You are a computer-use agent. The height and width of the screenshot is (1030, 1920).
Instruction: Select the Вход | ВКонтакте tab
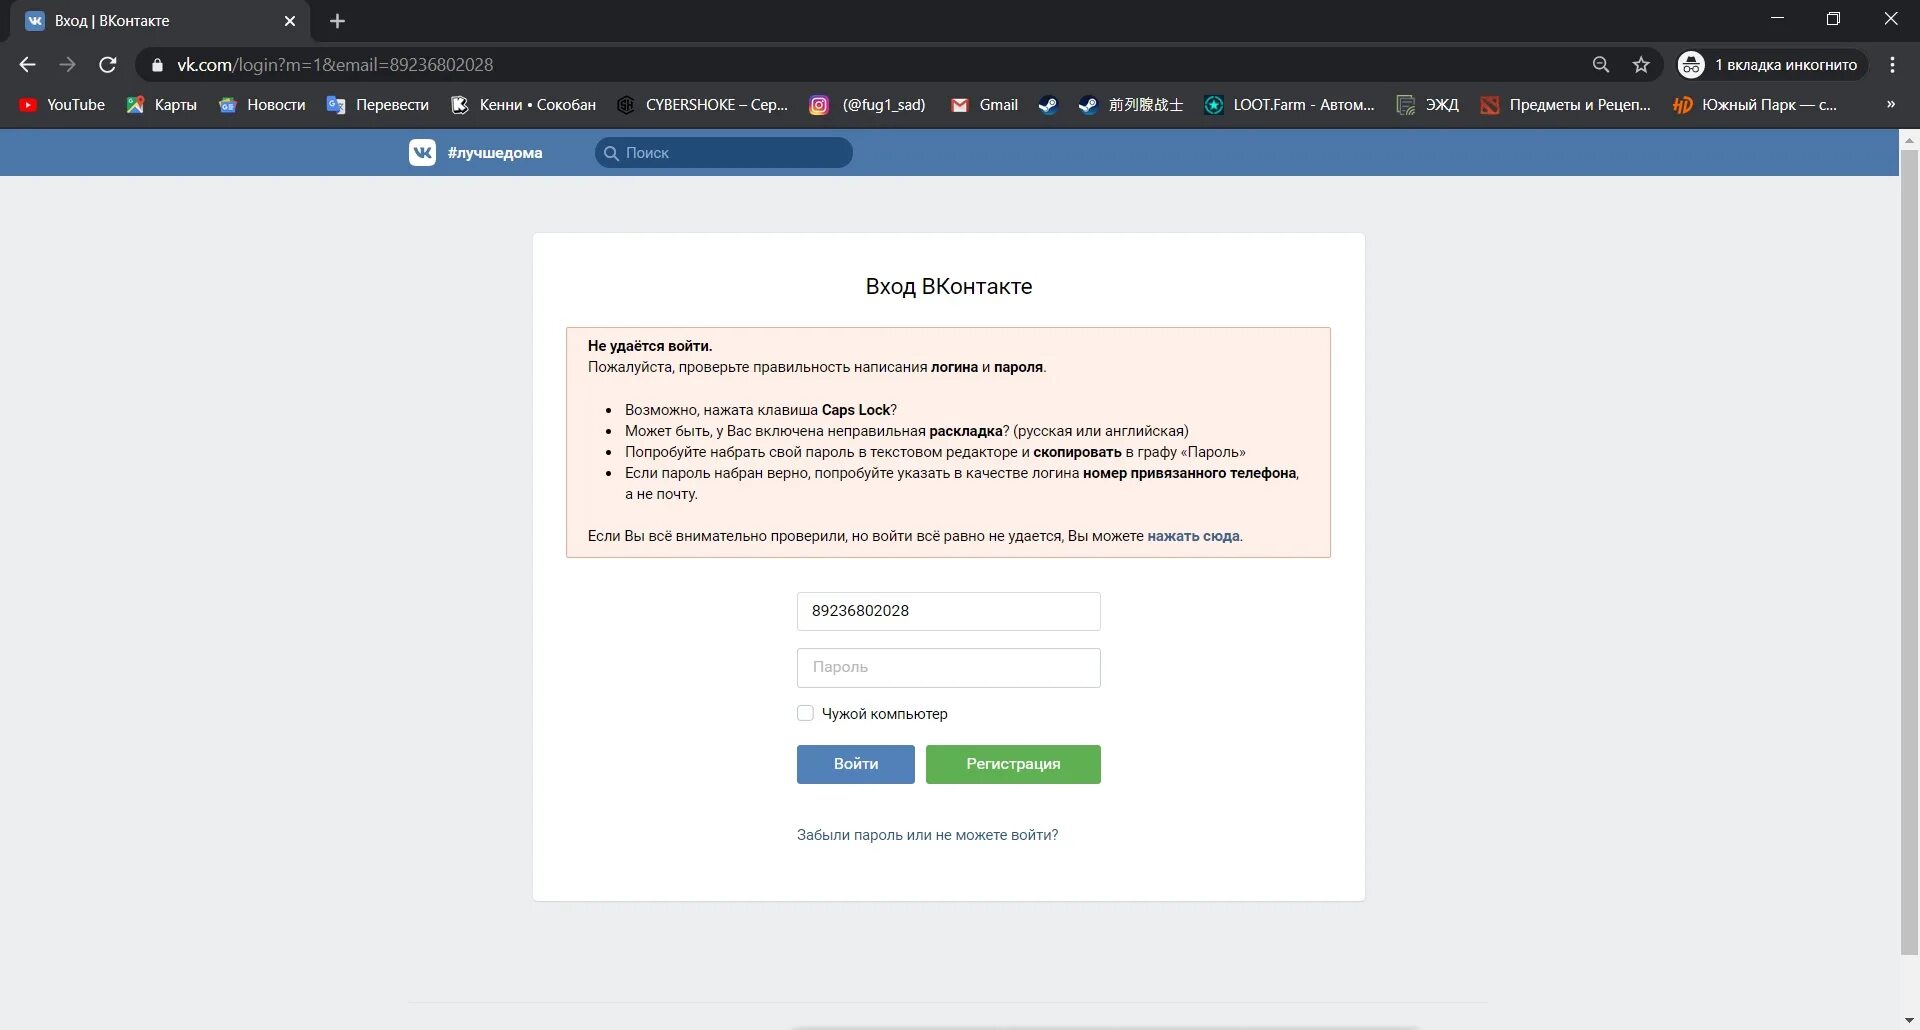(160, 21)
